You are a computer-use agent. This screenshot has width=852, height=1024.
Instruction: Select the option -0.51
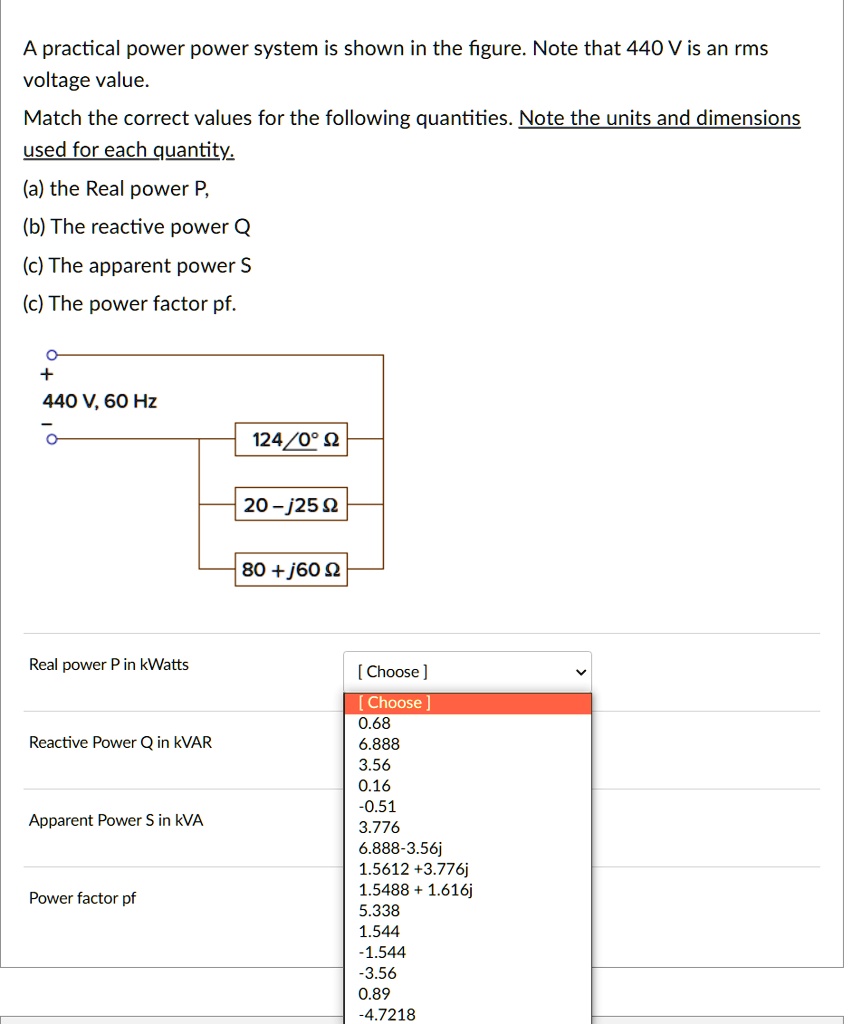pyautogui.click(x=373, y=806)
